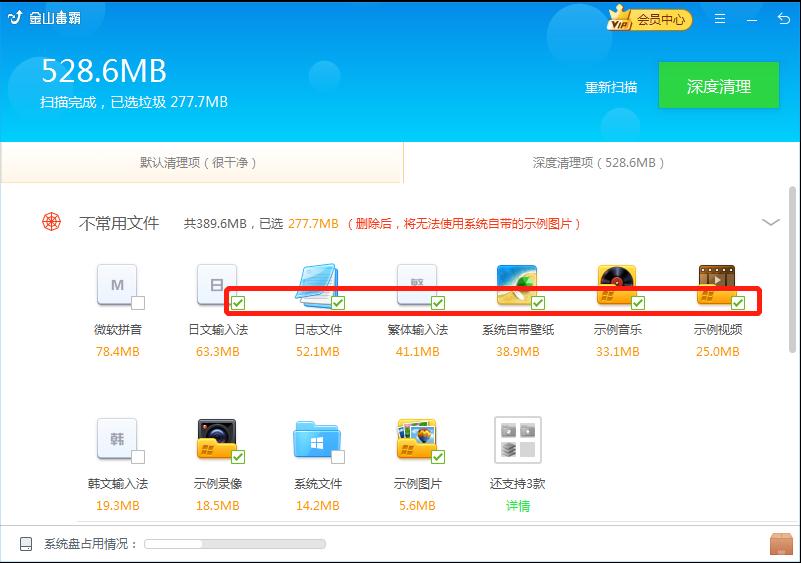
Task: Click the 63.3MB size under 日文输入法
Action: click(x=218, y=351)
